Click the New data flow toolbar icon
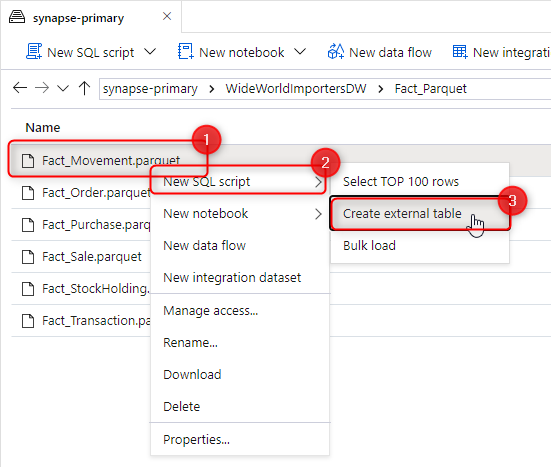The image size is (551, 467). pyautogui.click(x=336, y=51)
